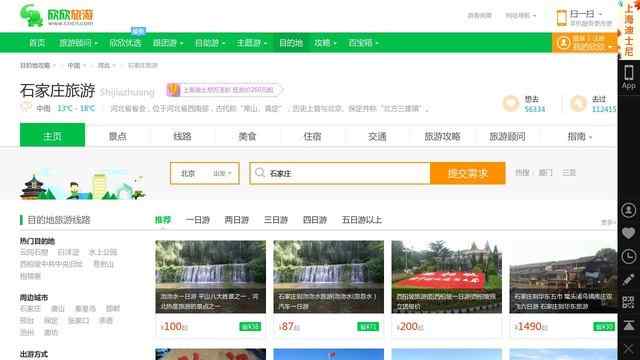The height and width of the screenshot is (360, 640).
Task: Click the 更多 link beside route filters
Action: 608,222
